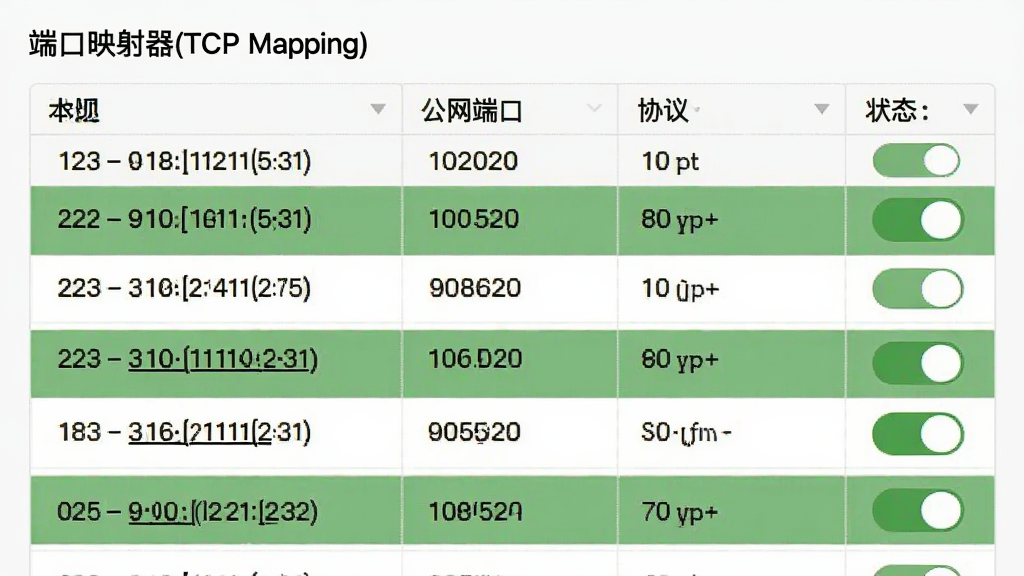
Task: Click public port value 106.D20
Action: (475, 359)
